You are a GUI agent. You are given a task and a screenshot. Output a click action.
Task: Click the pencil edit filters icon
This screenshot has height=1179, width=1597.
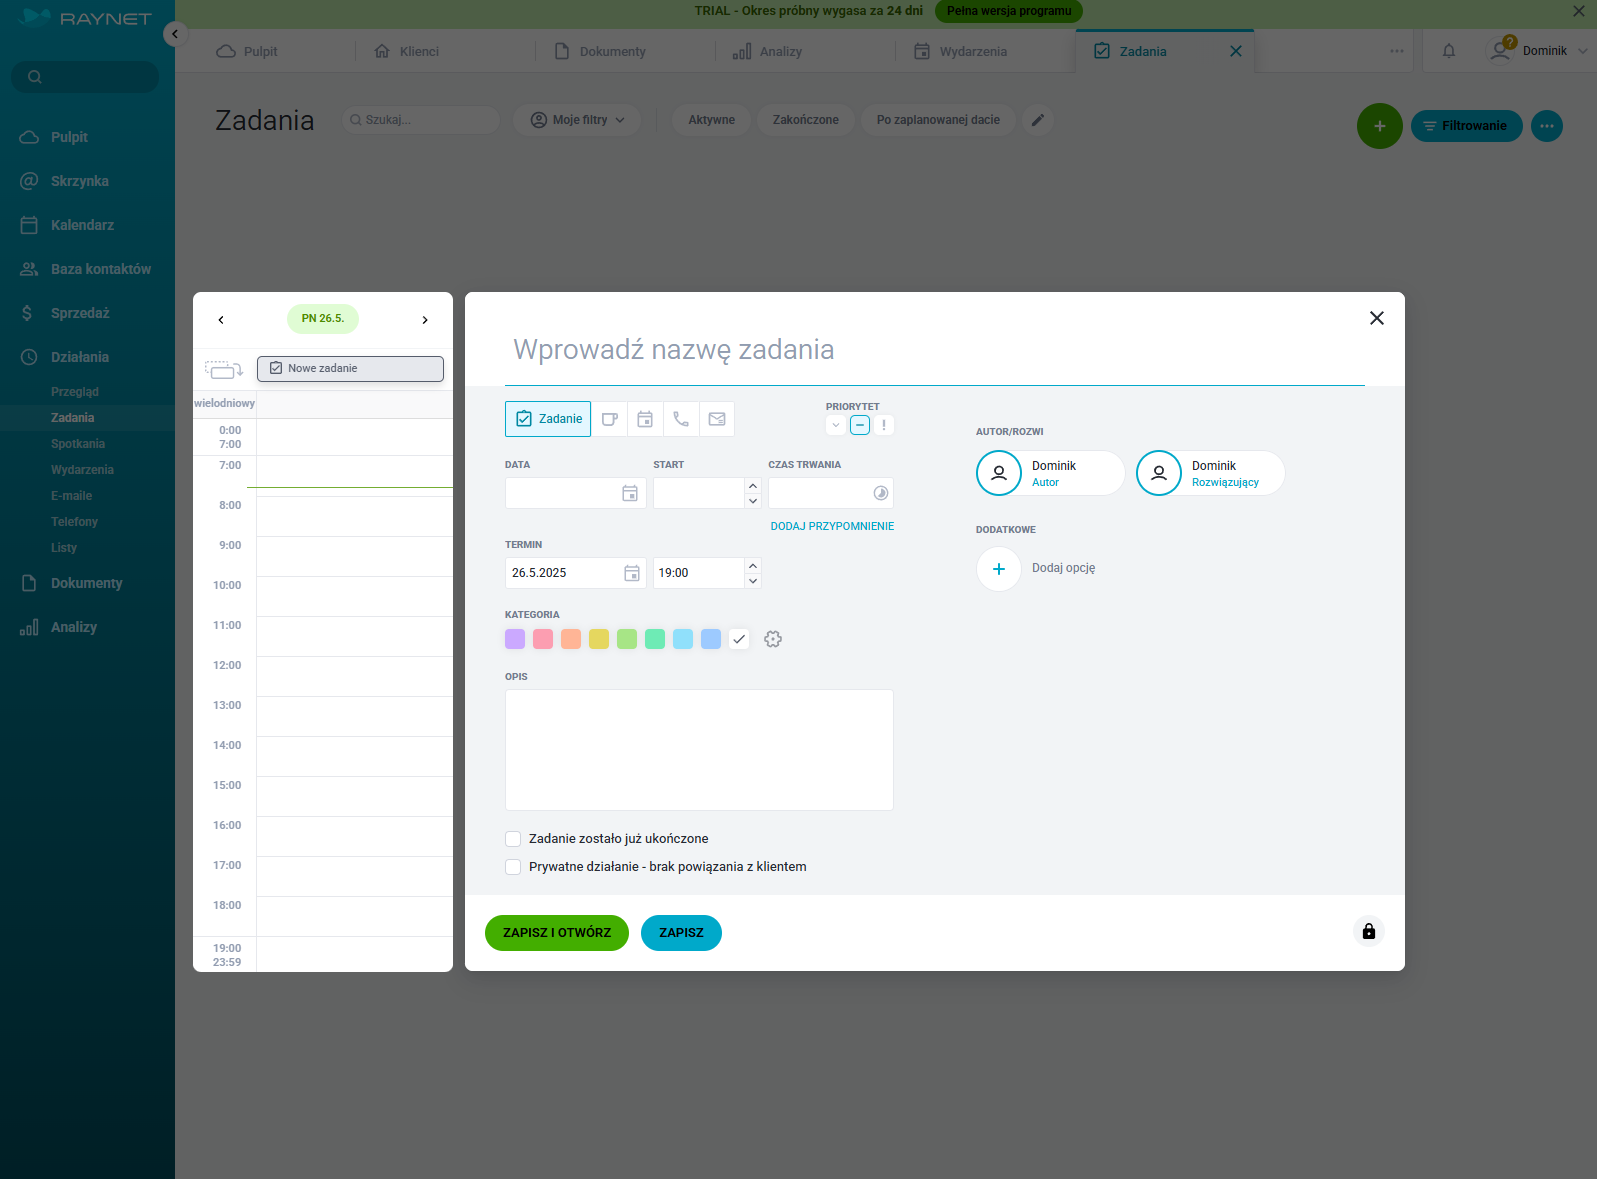point(1038,120)
